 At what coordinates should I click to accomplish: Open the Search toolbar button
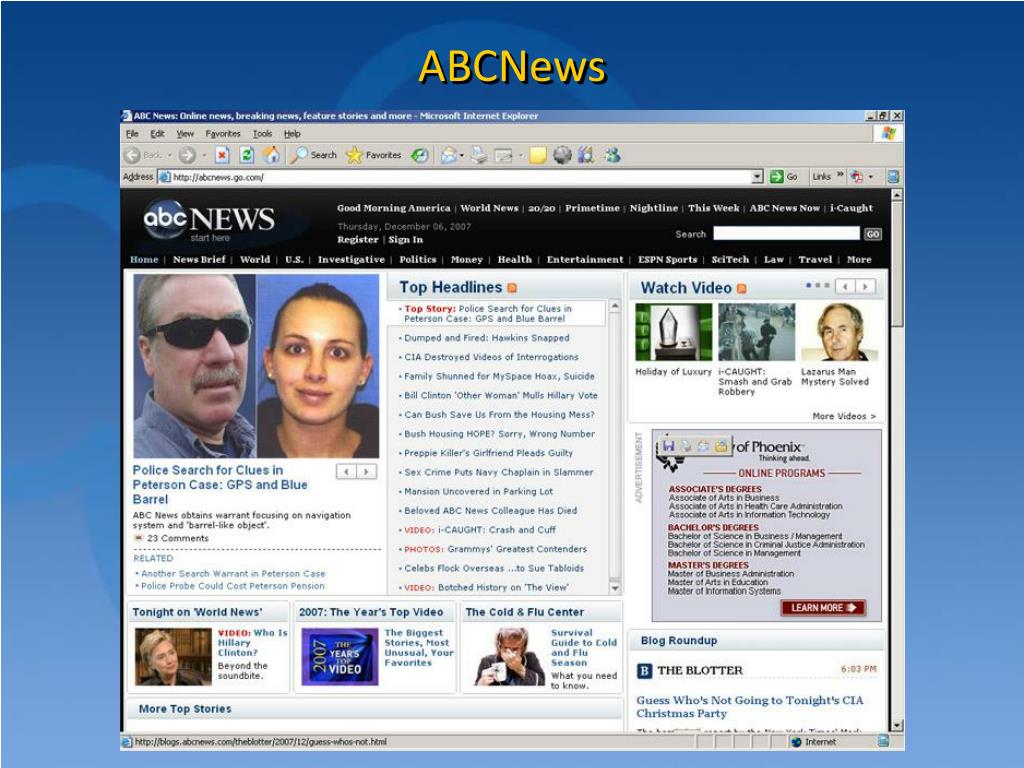click(314, 155)
